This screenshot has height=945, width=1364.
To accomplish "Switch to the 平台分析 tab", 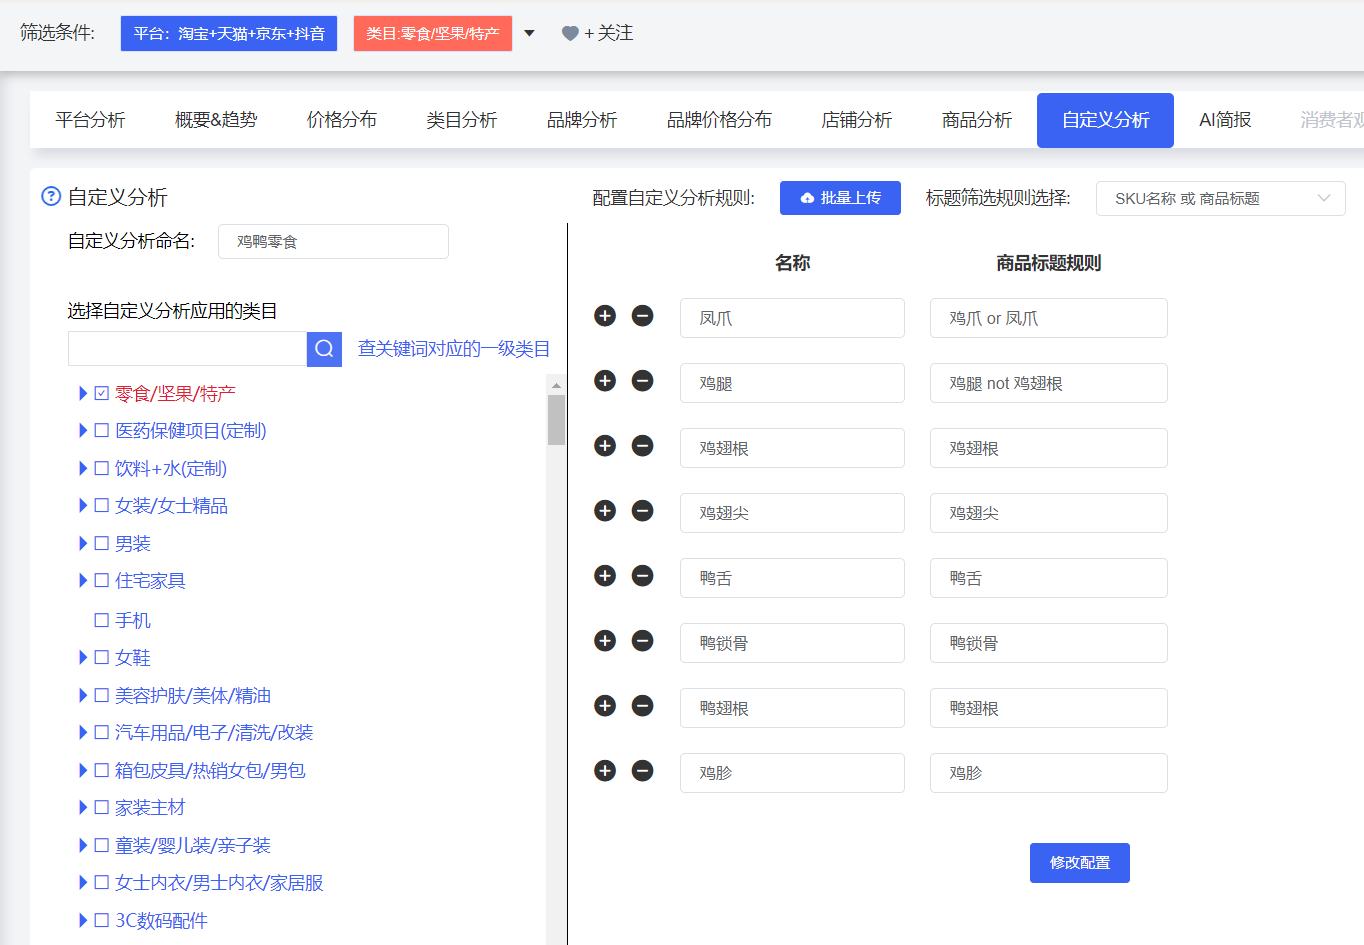I will click(x=90, y=120).
